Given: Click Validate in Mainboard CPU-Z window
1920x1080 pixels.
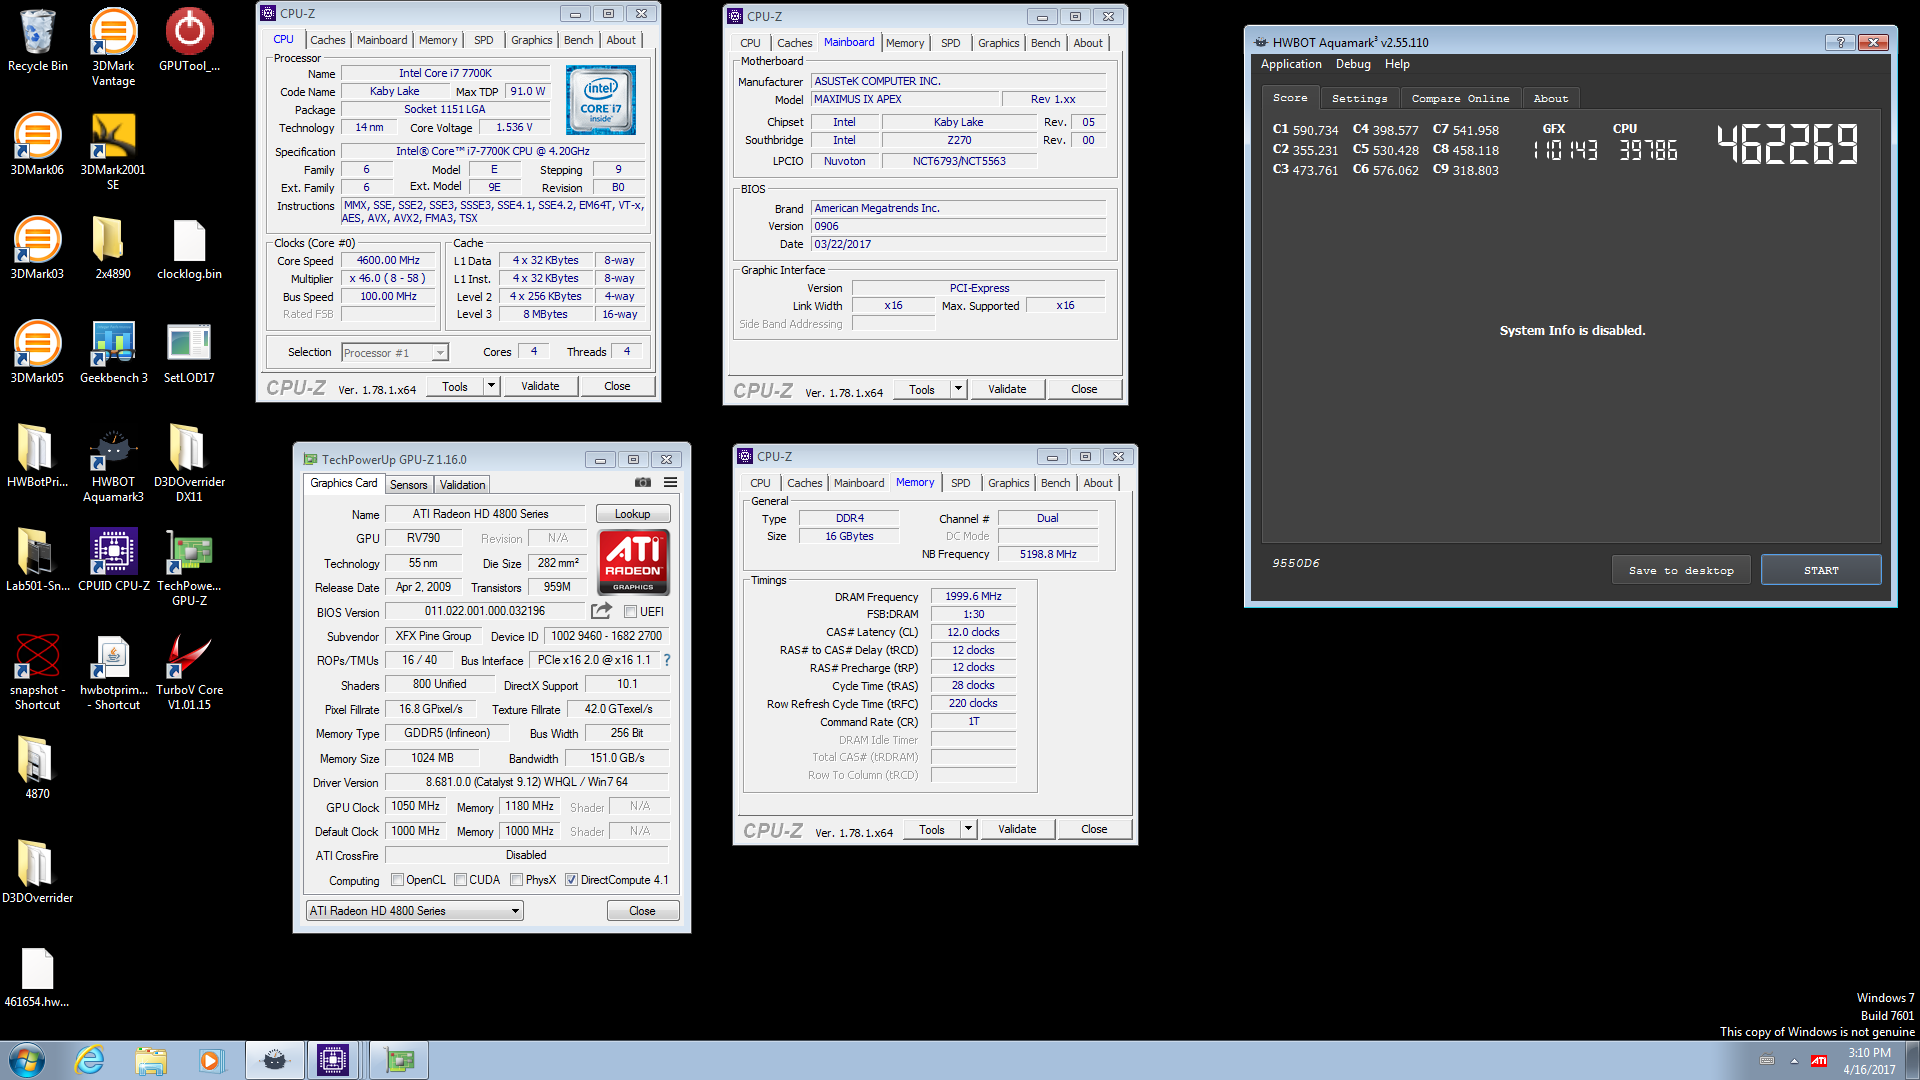Looking at the screenshot, I should [x=1007, y=389].
